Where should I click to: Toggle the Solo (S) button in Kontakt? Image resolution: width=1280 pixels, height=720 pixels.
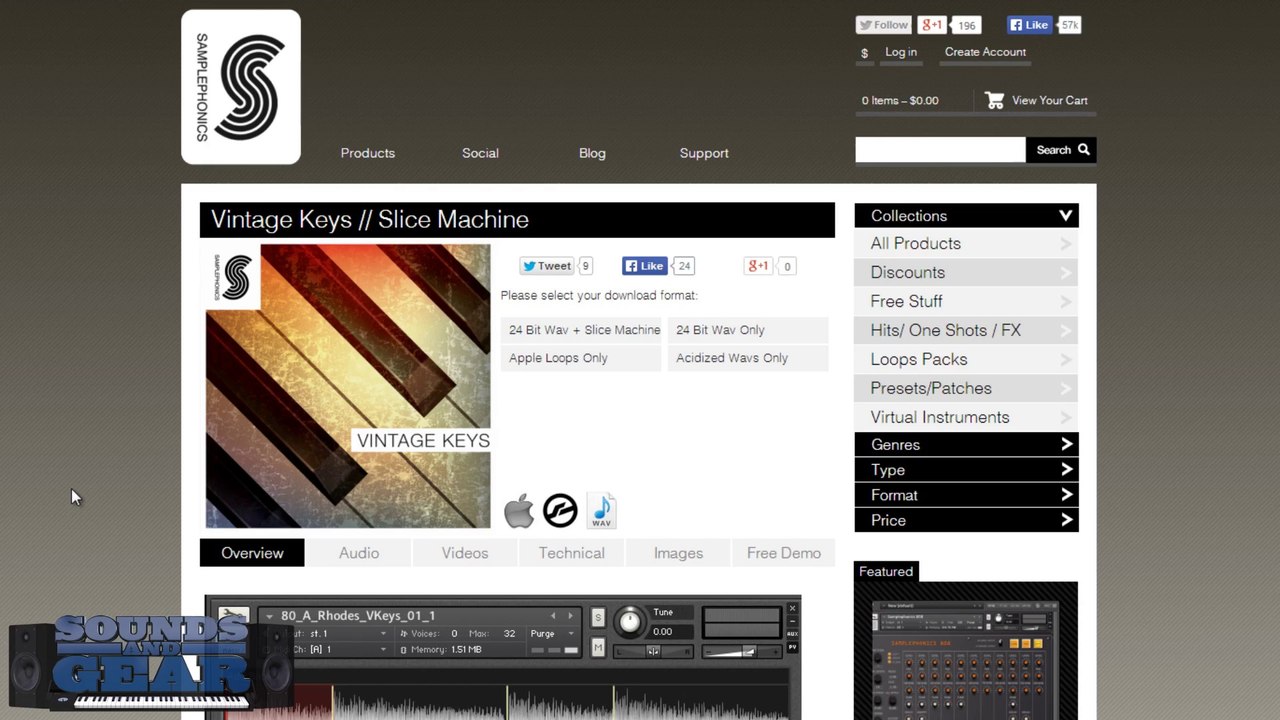click(x=598, y=617)
